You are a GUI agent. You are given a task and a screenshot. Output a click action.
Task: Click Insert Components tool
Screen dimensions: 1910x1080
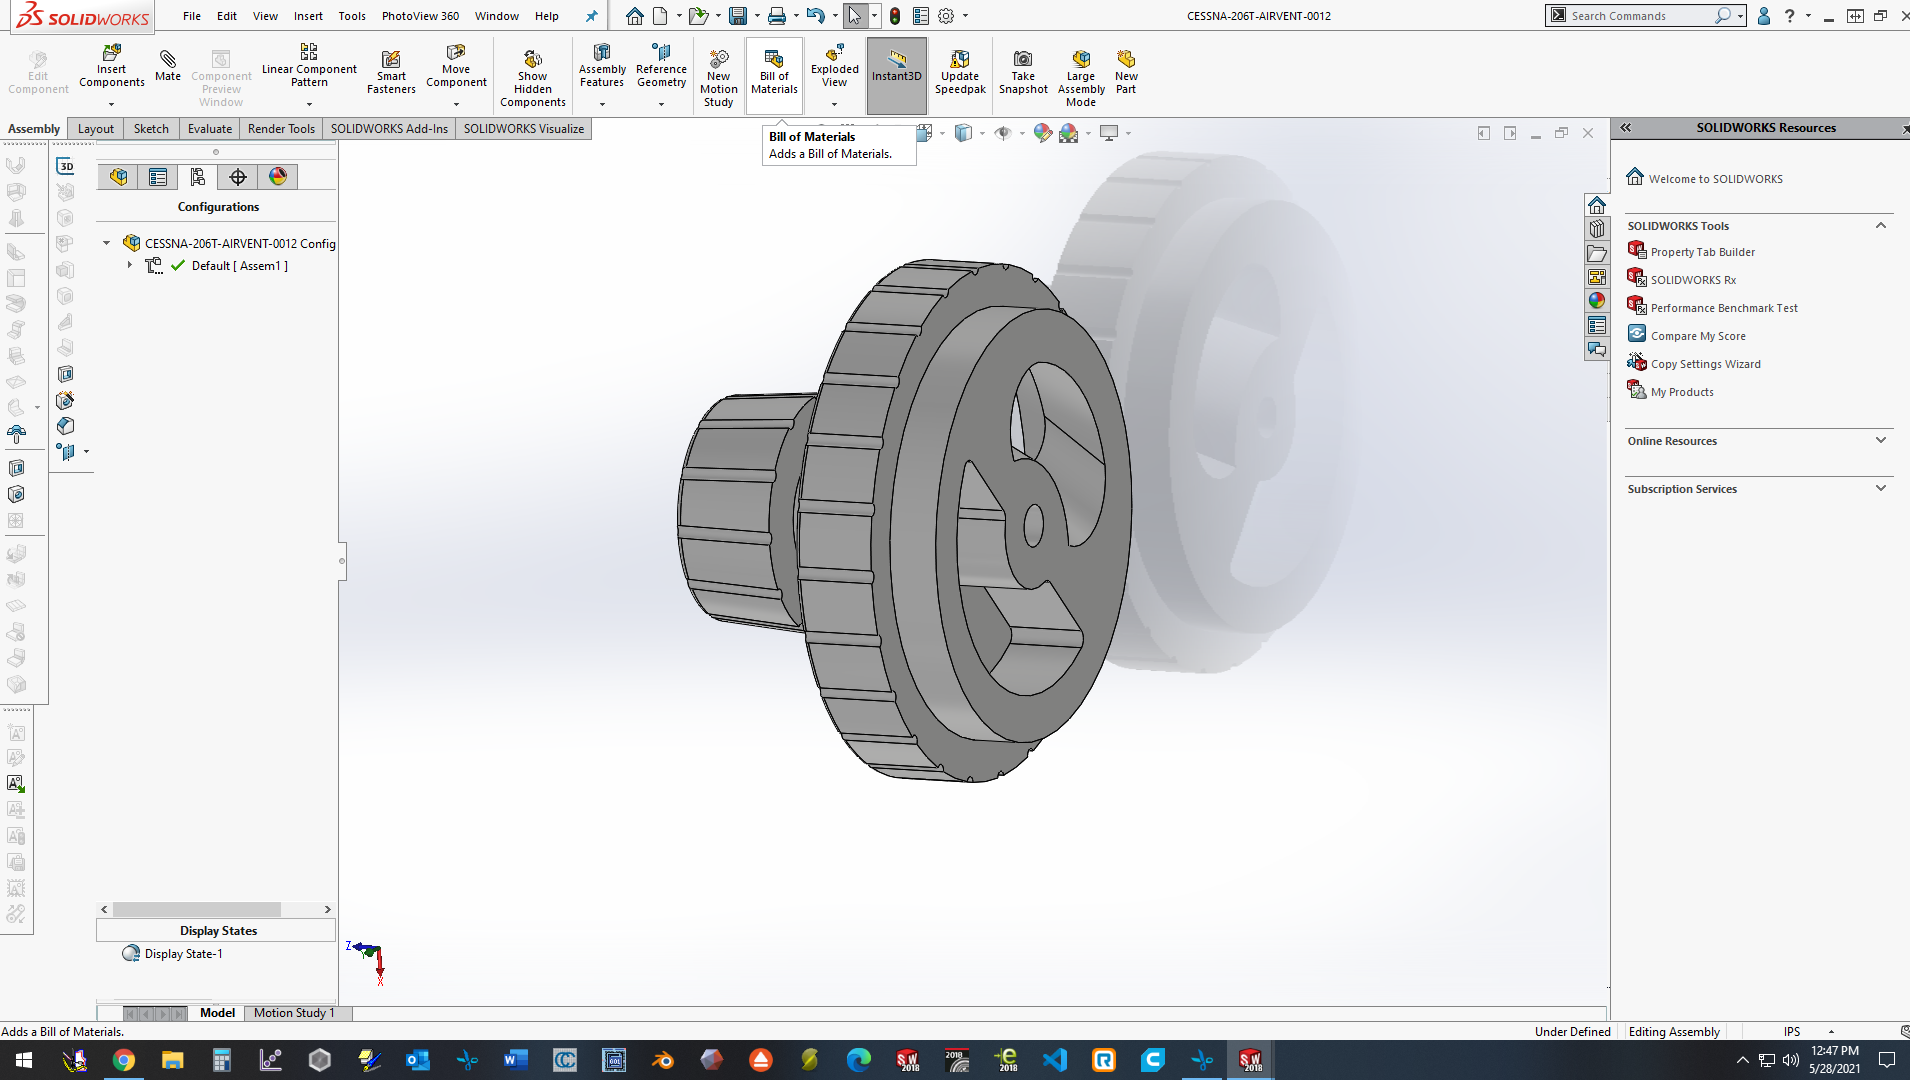coord(111,66)
